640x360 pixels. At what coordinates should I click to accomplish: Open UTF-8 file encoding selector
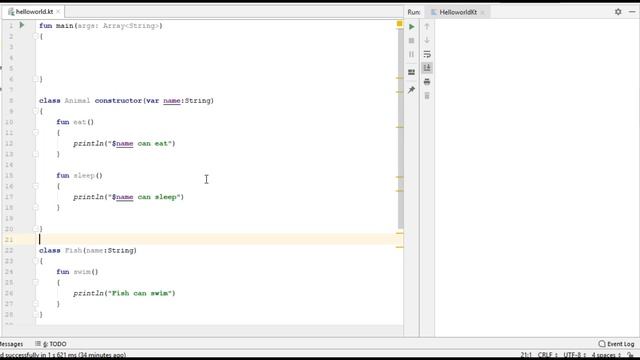coord(574,355)
